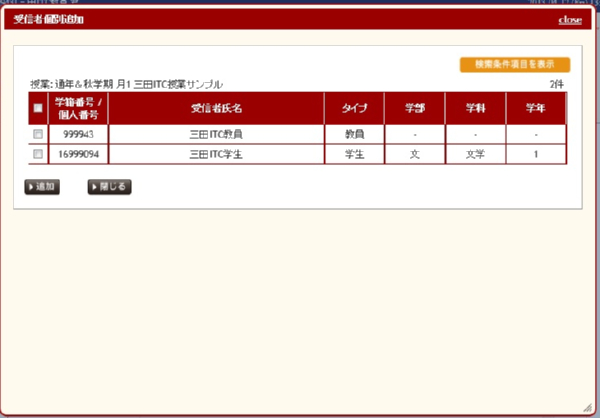Screen dimensions: 600x418
Task: Click the 学部 column header
Action: (x=415, y=108)
